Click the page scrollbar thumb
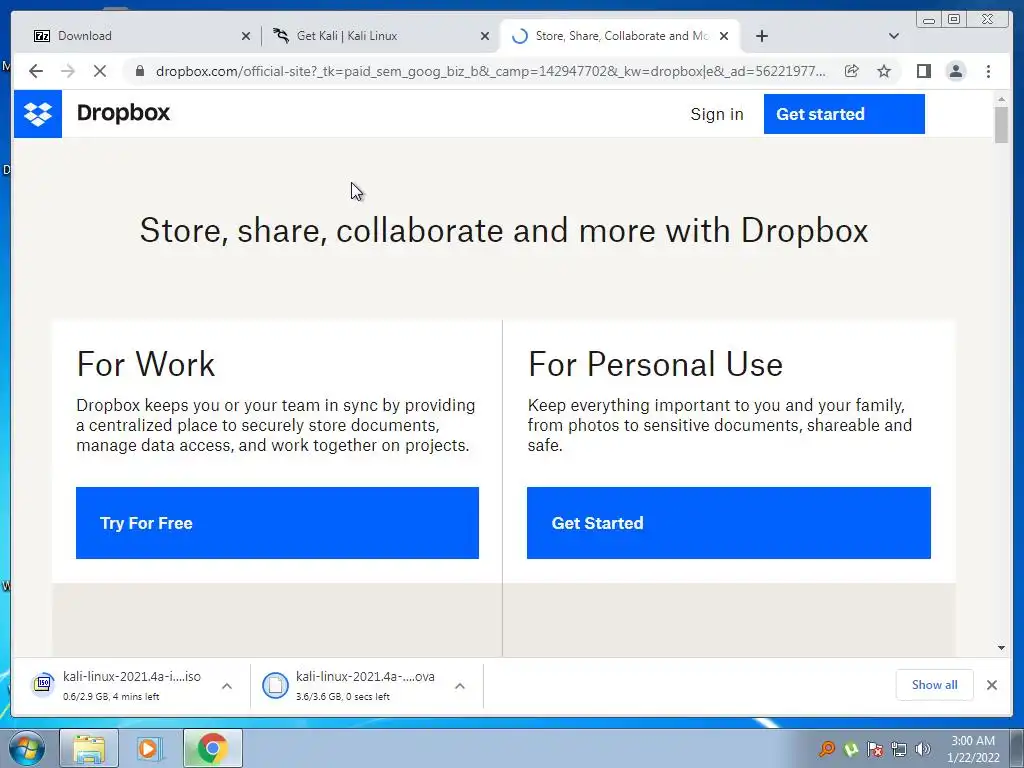This screenshot has width=1024, height=768. (x=1001, y=124)
